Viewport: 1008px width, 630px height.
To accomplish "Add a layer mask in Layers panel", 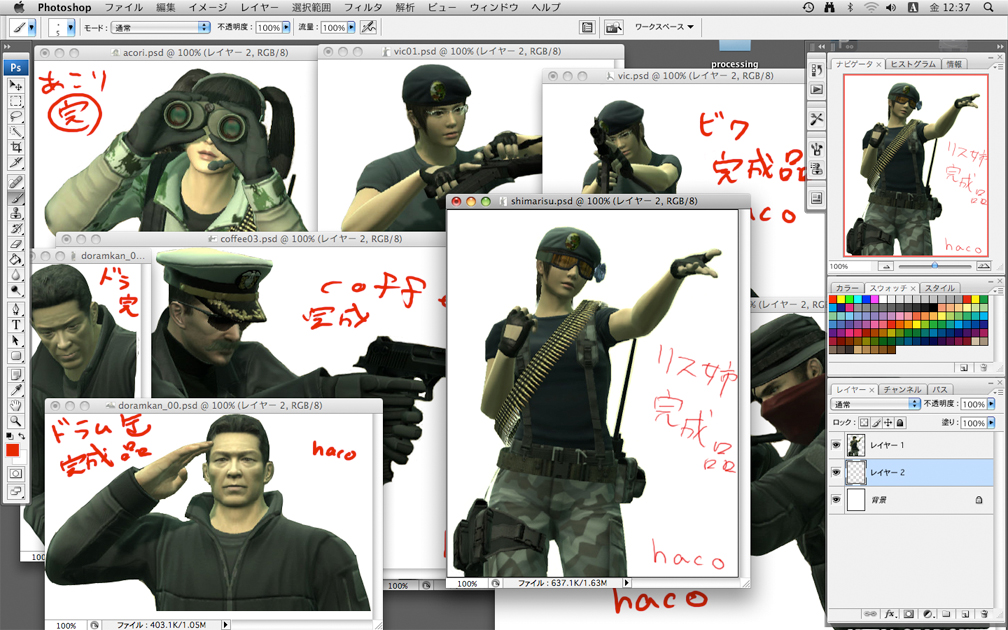I will point(908,614).
